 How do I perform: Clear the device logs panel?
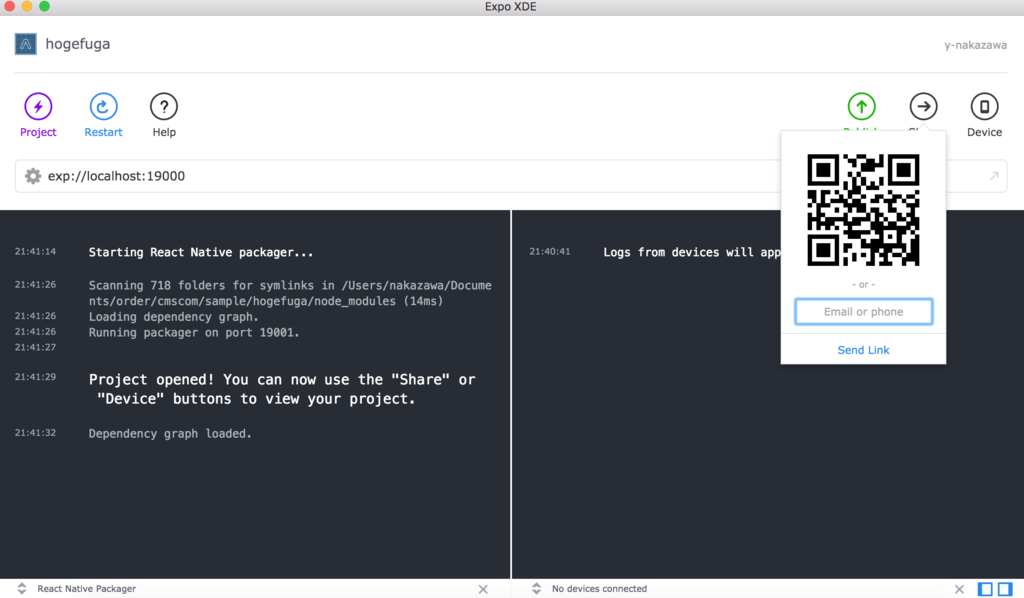coord(959,589)
